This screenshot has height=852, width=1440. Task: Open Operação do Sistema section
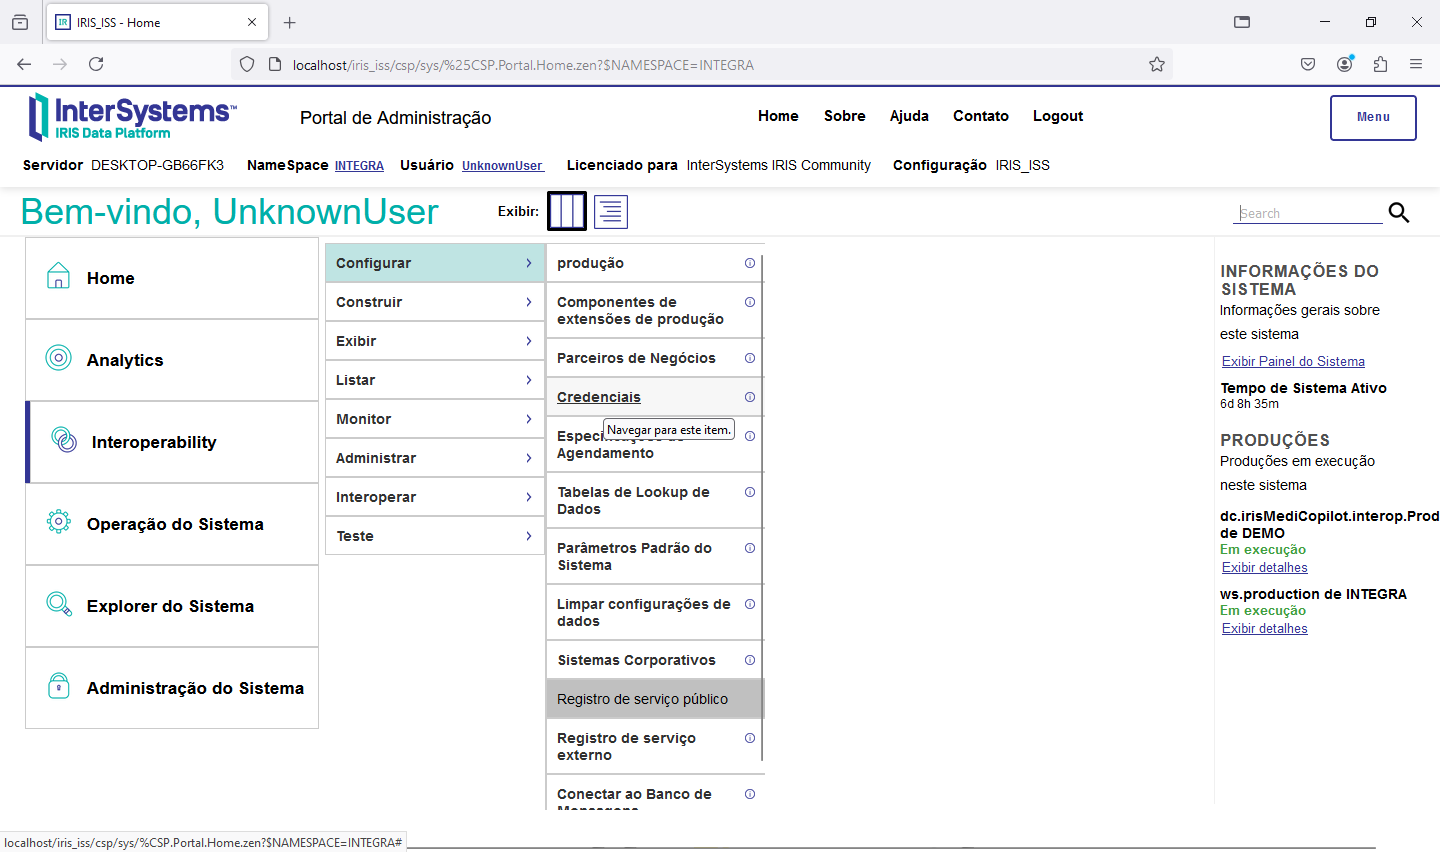[x=175, y=524]
